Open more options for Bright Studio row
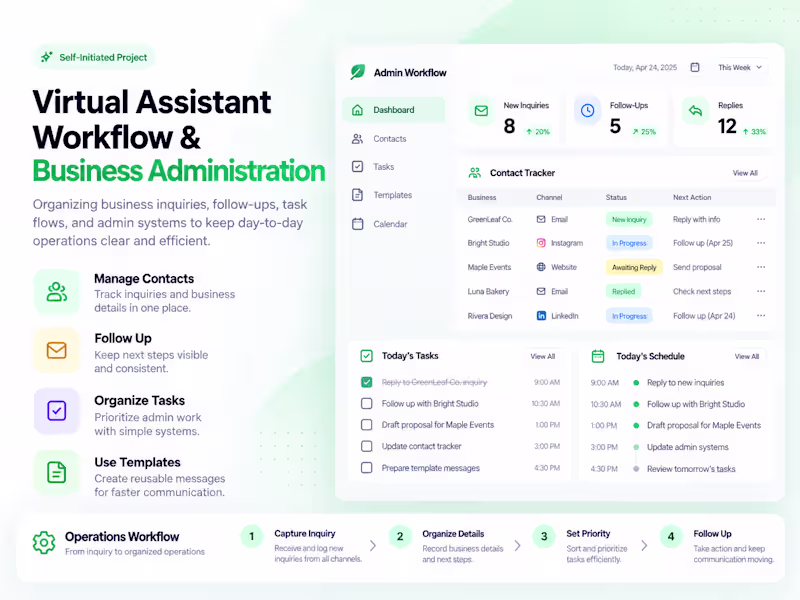This screenshot has height=600, width=800. point(761,243)
